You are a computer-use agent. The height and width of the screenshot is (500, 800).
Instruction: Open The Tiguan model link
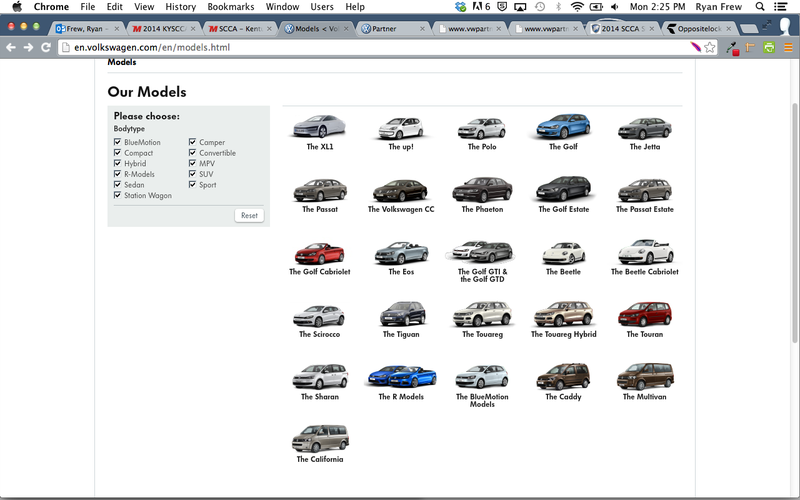pyautogui.click(x=401, y=334)
